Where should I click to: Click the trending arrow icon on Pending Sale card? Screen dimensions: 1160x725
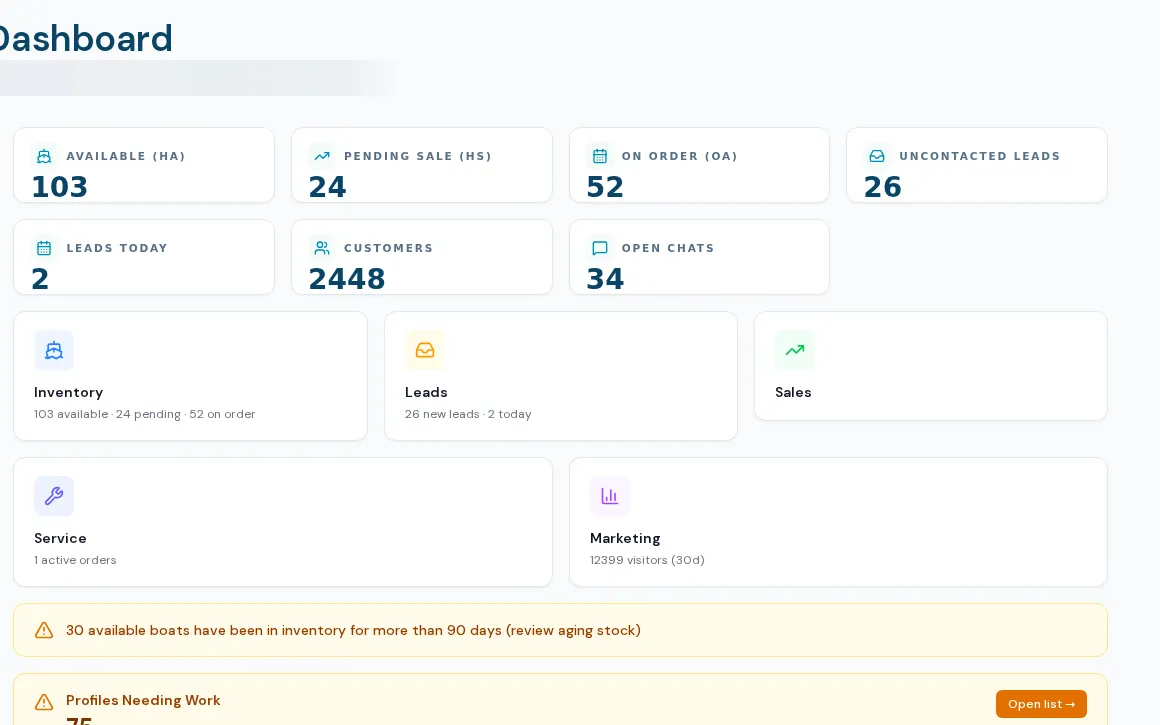(x=322, y=156)
